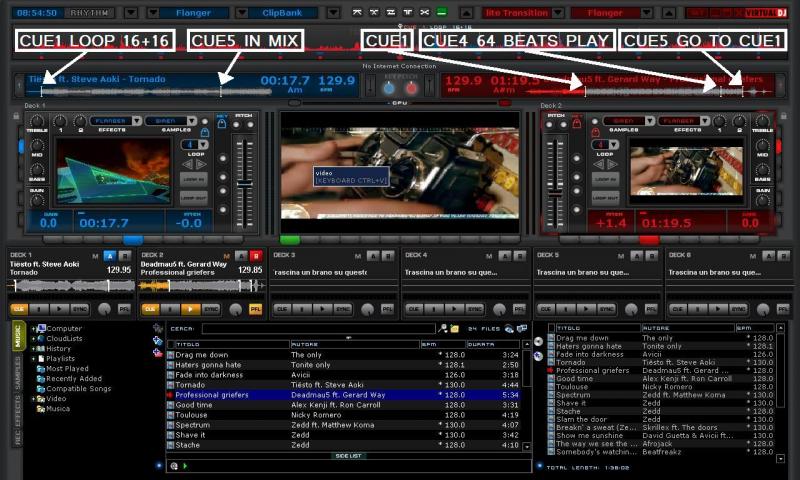800x480 pixels.
Task: Open Deck 1 loop length dropdown
Action: 204,145
